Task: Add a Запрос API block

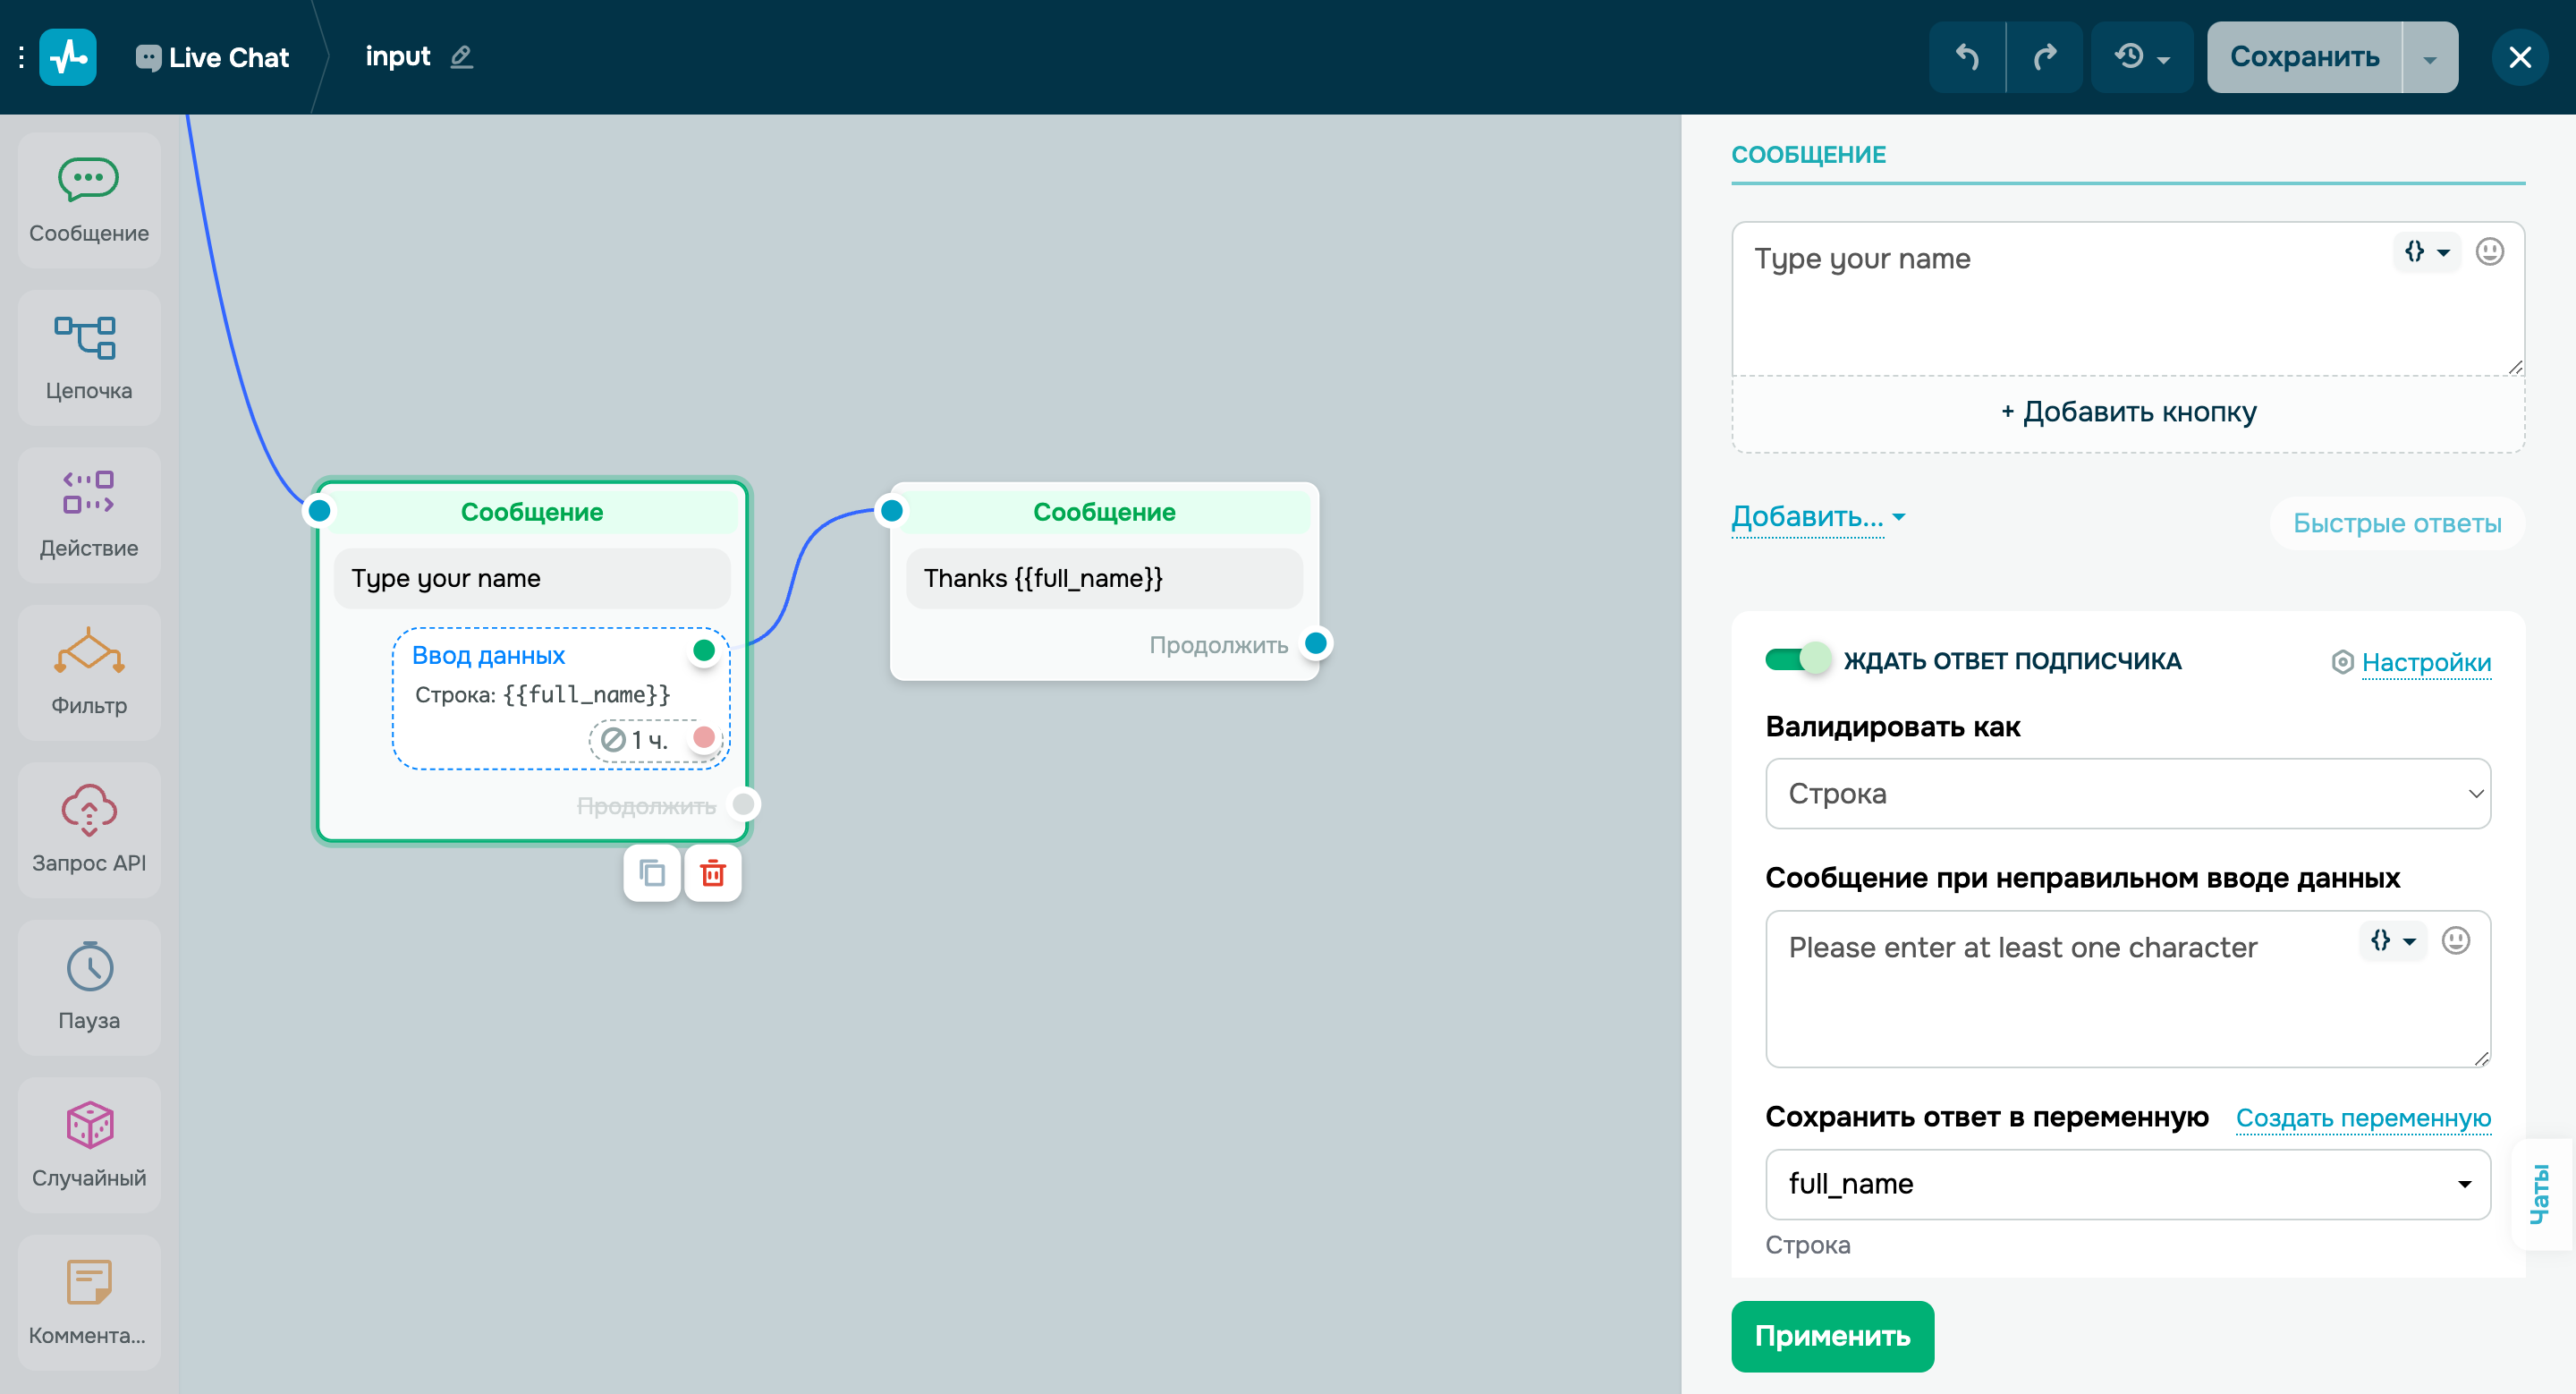Action: coord(89,829)
